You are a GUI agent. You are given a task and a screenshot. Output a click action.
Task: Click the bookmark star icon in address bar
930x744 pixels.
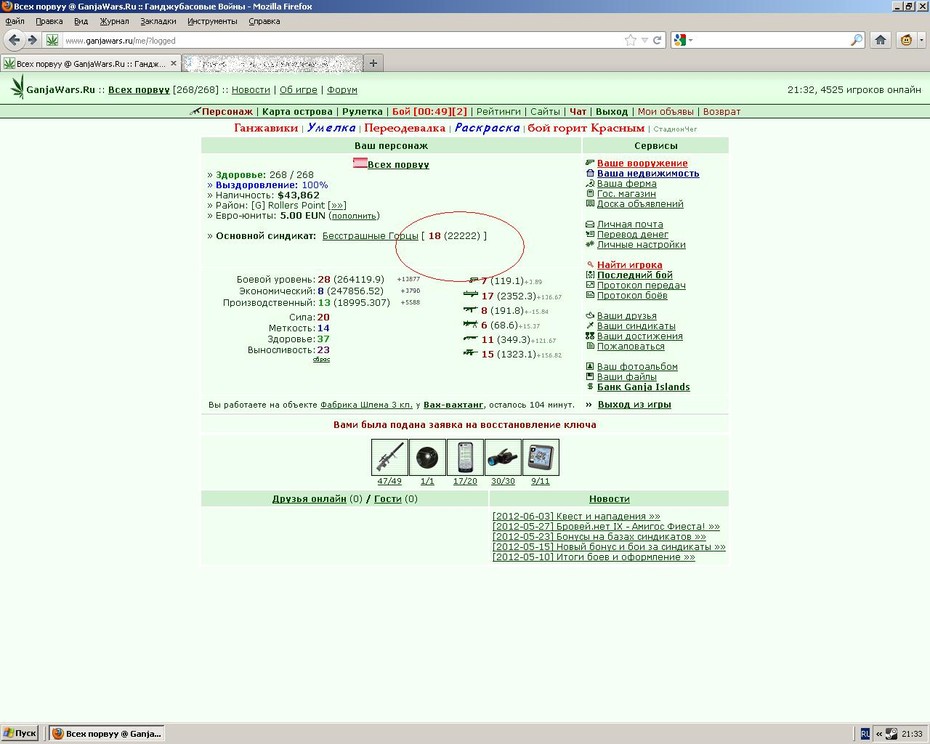tap(630, 40)
